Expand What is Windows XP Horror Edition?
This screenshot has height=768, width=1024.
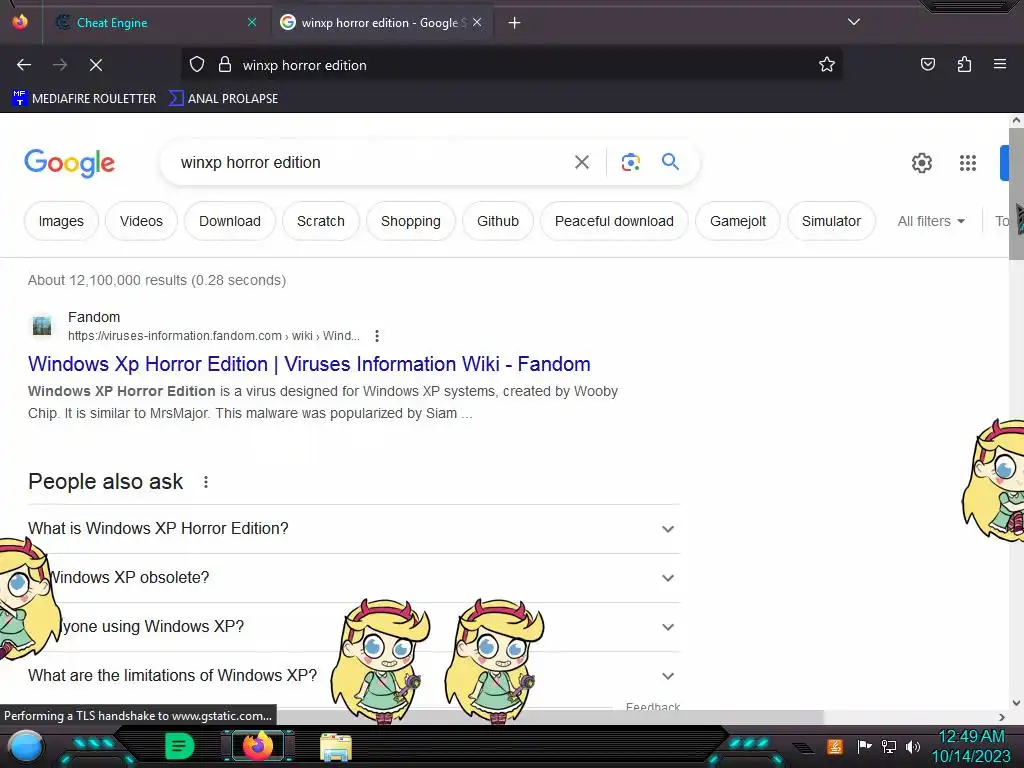click(x=353, y=528)
